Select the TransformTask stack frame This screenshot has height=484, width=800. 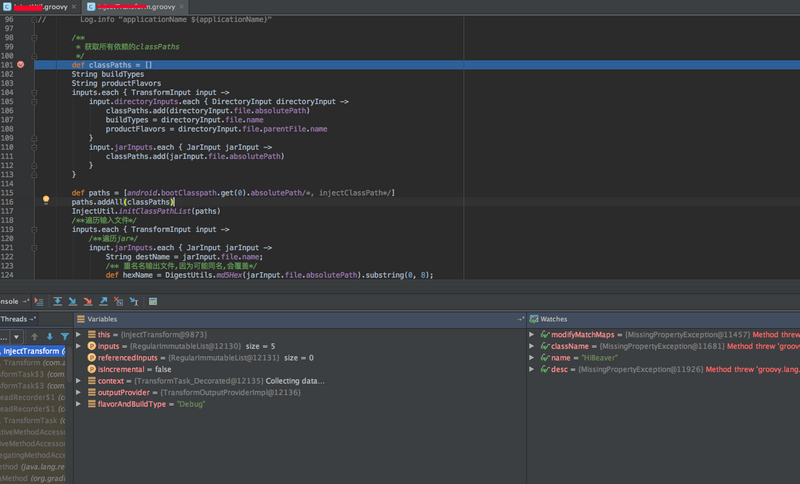pos(33,420)
